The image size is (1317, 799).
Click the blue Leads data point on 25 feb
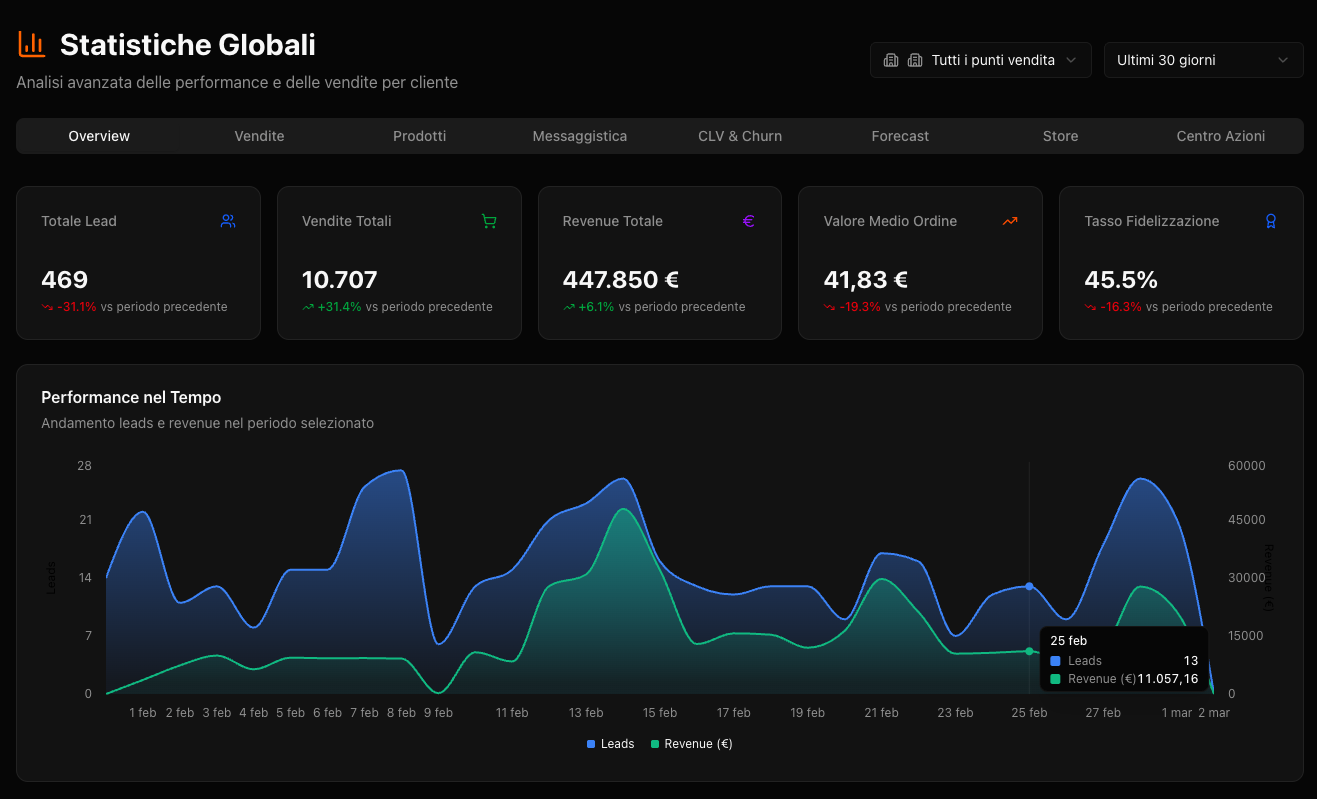click(1029, 586)
